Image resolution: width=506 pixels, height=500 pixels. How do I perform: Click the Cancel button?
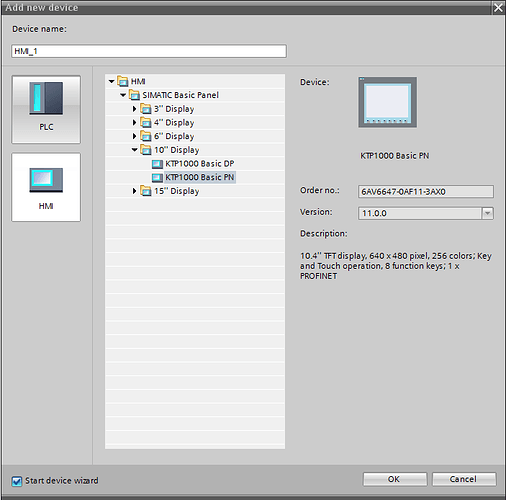(x=464, y=479)
